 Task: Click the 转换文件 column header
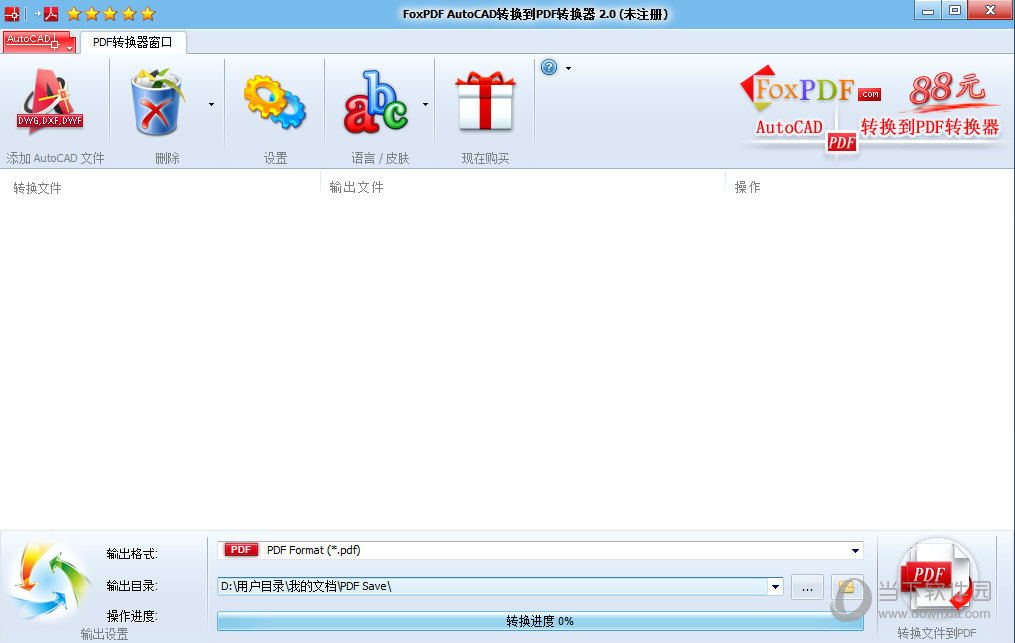coord(38,188)
